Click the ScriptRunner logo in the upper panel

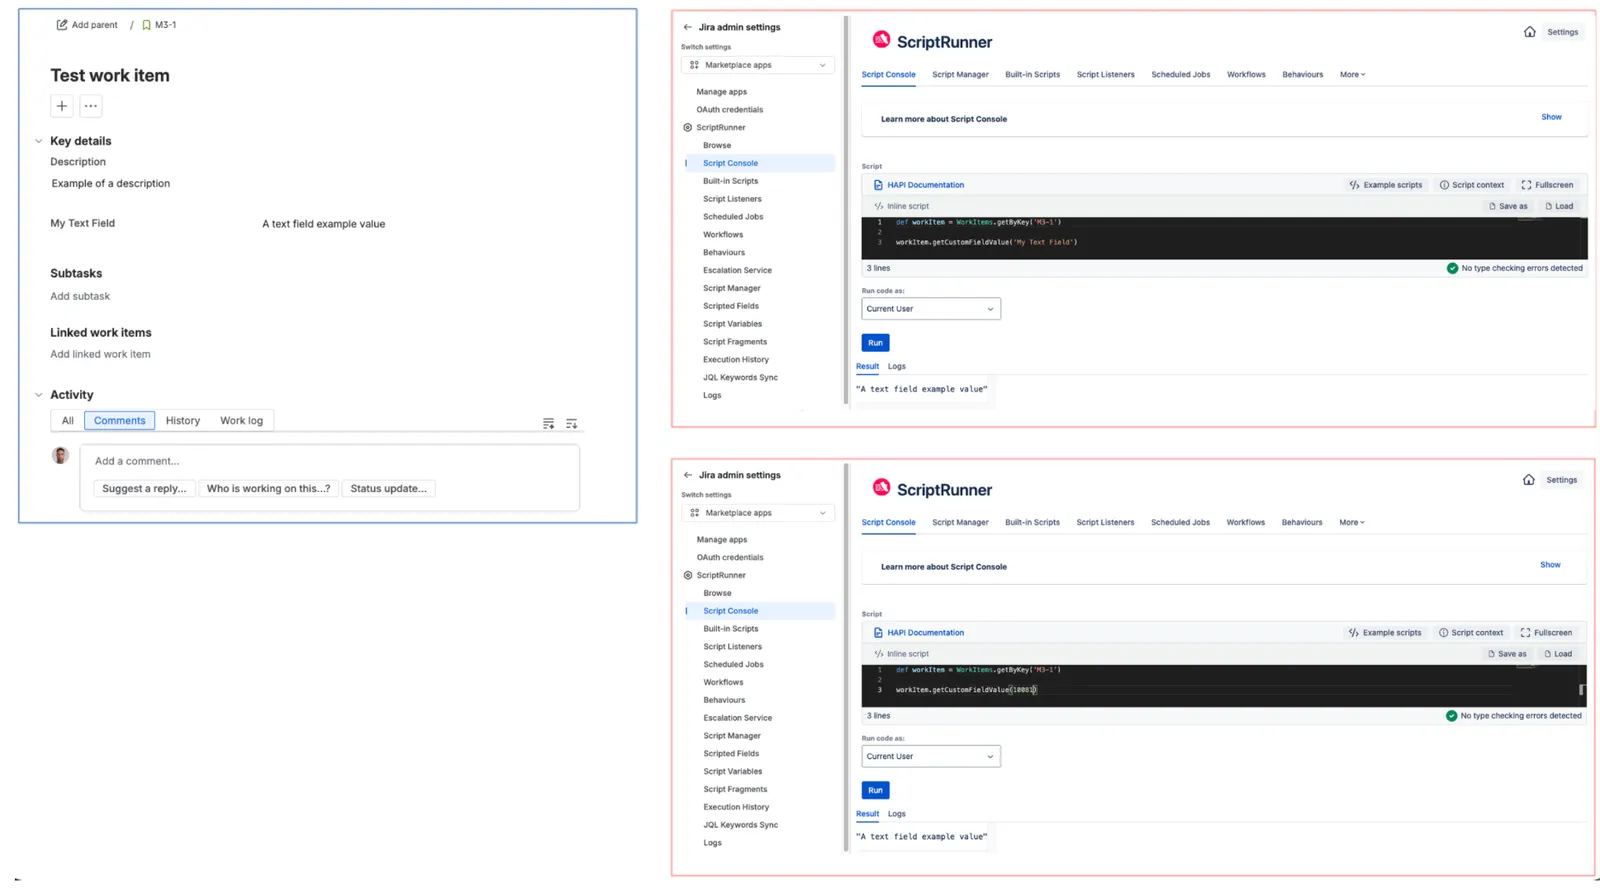coord(881,40)
